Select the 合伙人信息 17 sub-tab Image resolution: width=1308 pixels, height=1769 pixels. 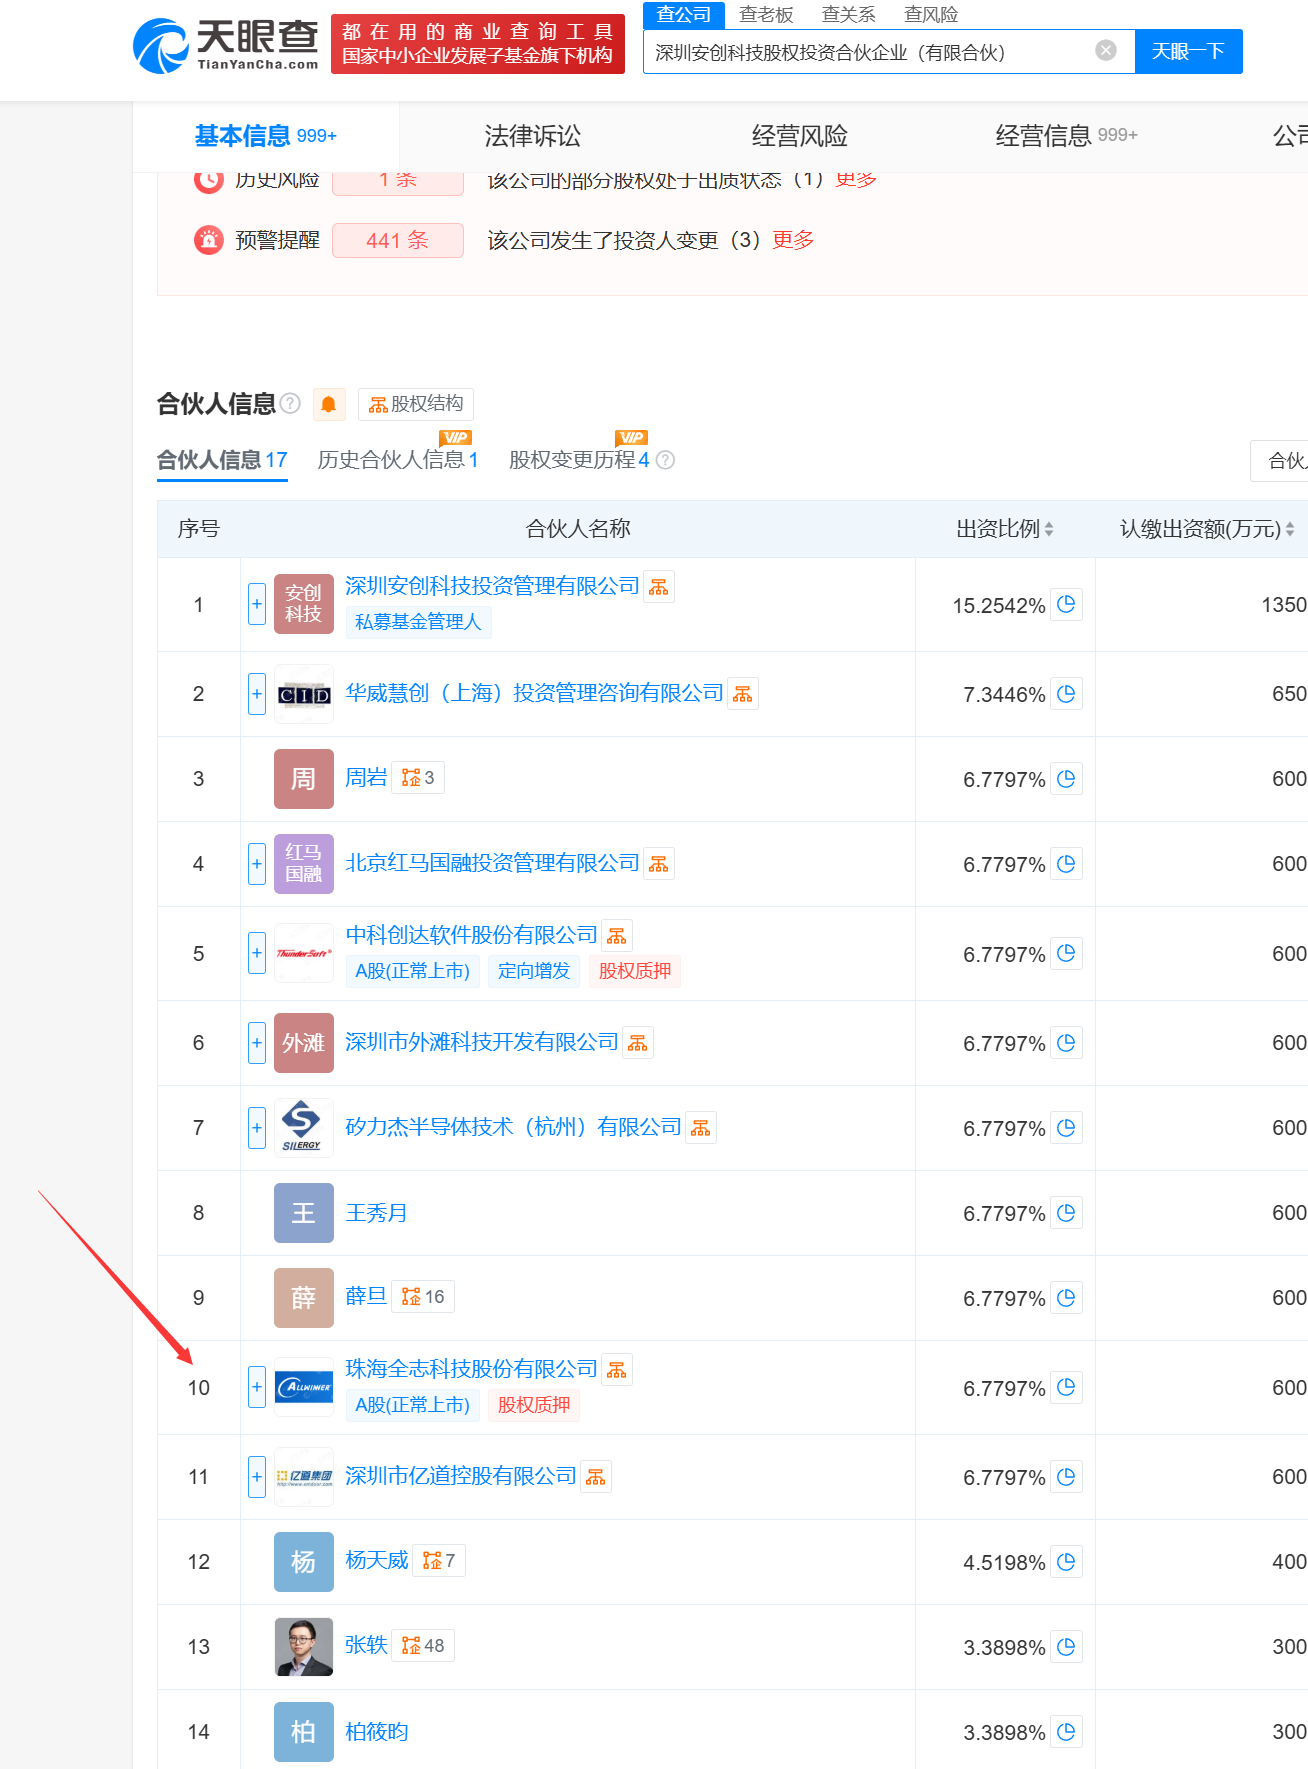click(222, 460)
